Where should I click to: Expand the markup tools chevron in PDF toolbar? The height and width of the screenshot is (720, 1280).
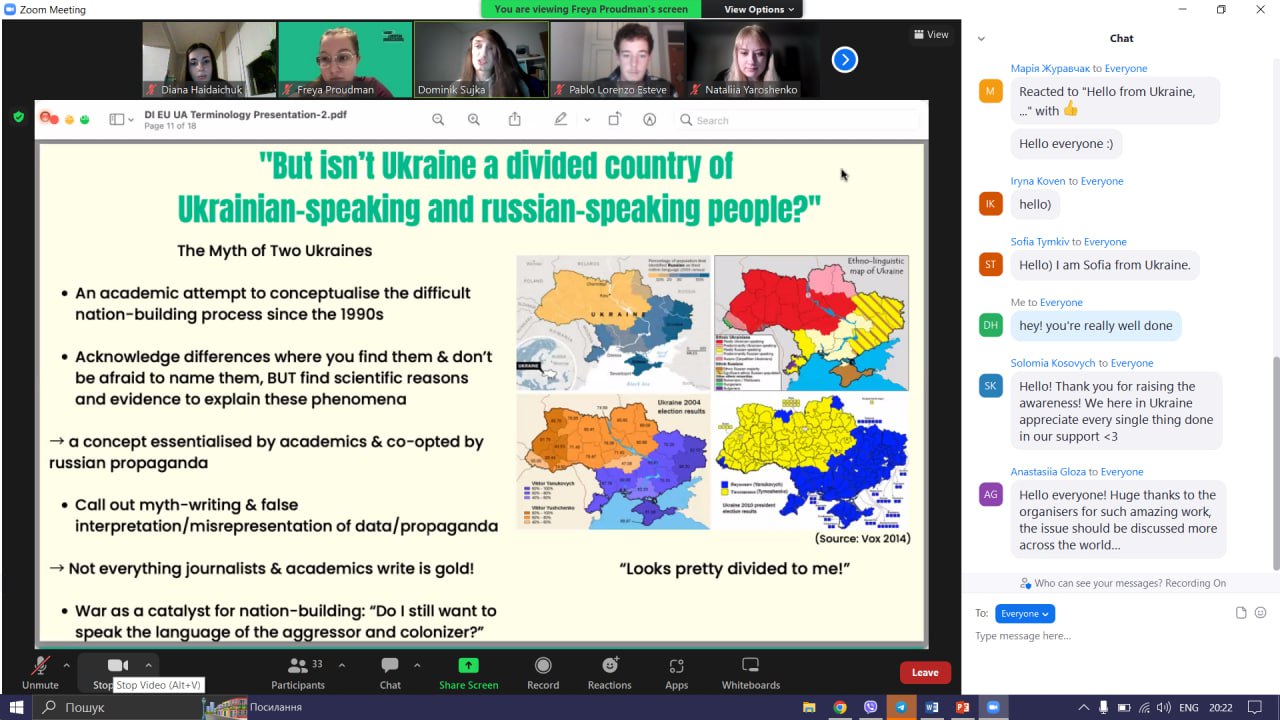pyautogui.click(x=585, y=119)
